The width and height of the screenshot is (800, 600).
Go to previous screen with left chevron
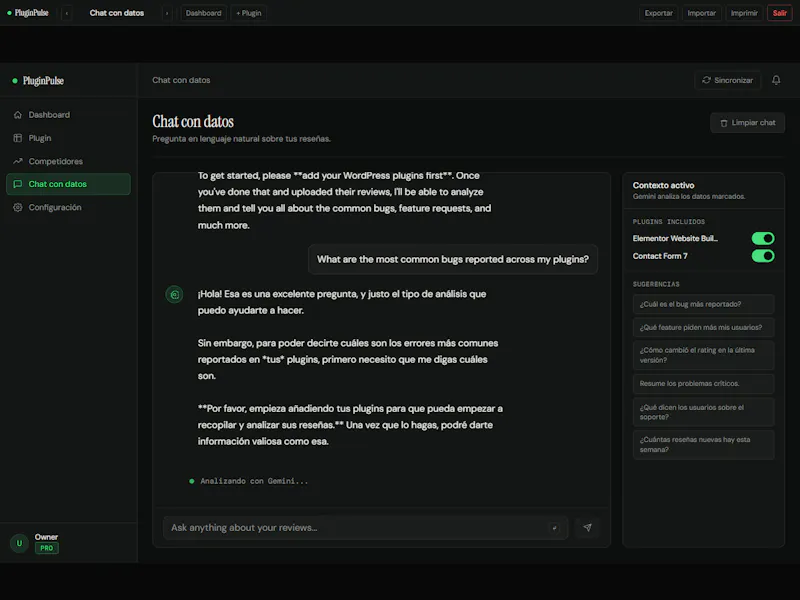point(66,13)
